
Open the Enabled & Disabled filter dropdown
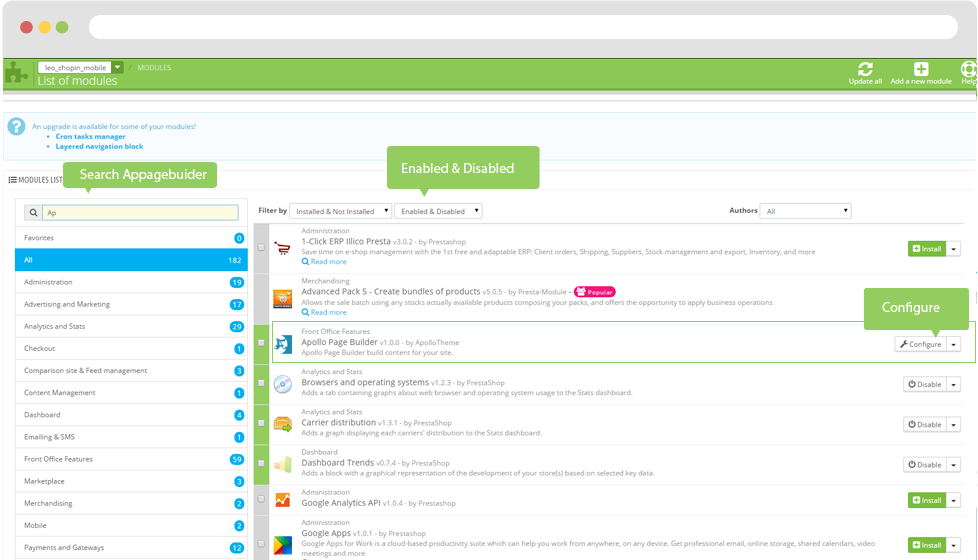coord(438,211)
